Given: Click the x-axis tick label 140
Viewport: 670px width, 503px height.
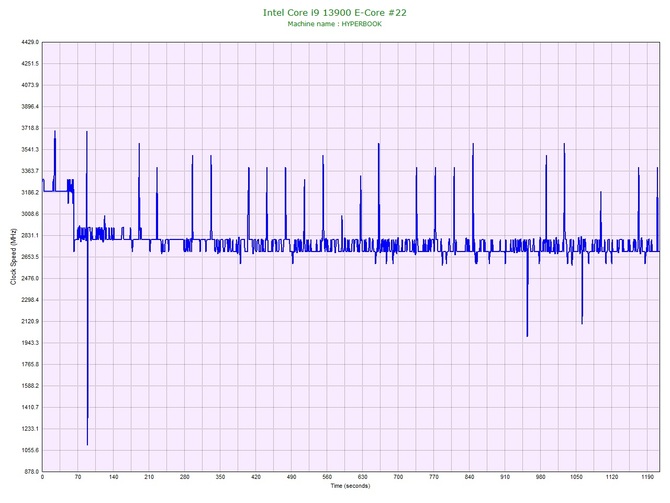Looking at the screenshot, I should point(113,477).
